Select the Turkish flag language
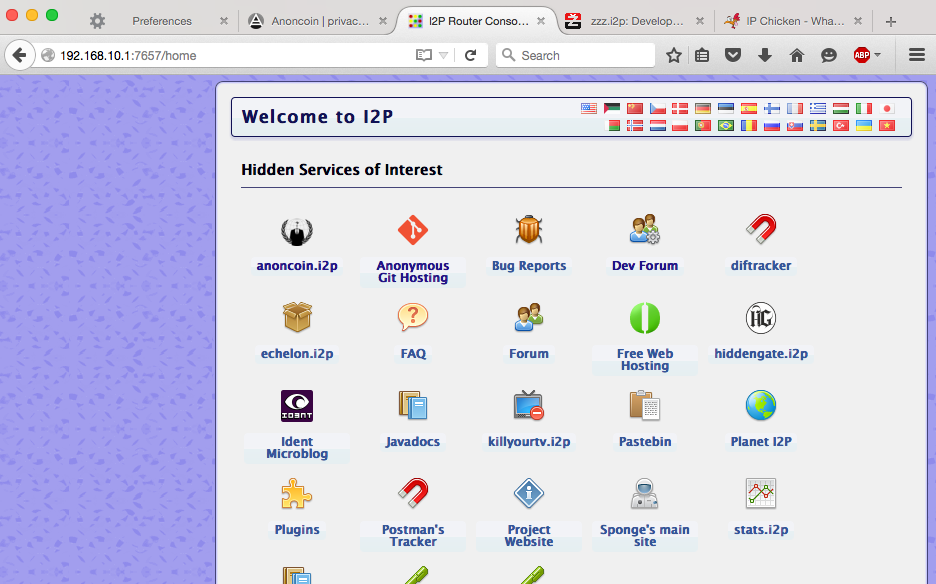Viewport: 936px width, 584px height. tap(841, 125)
